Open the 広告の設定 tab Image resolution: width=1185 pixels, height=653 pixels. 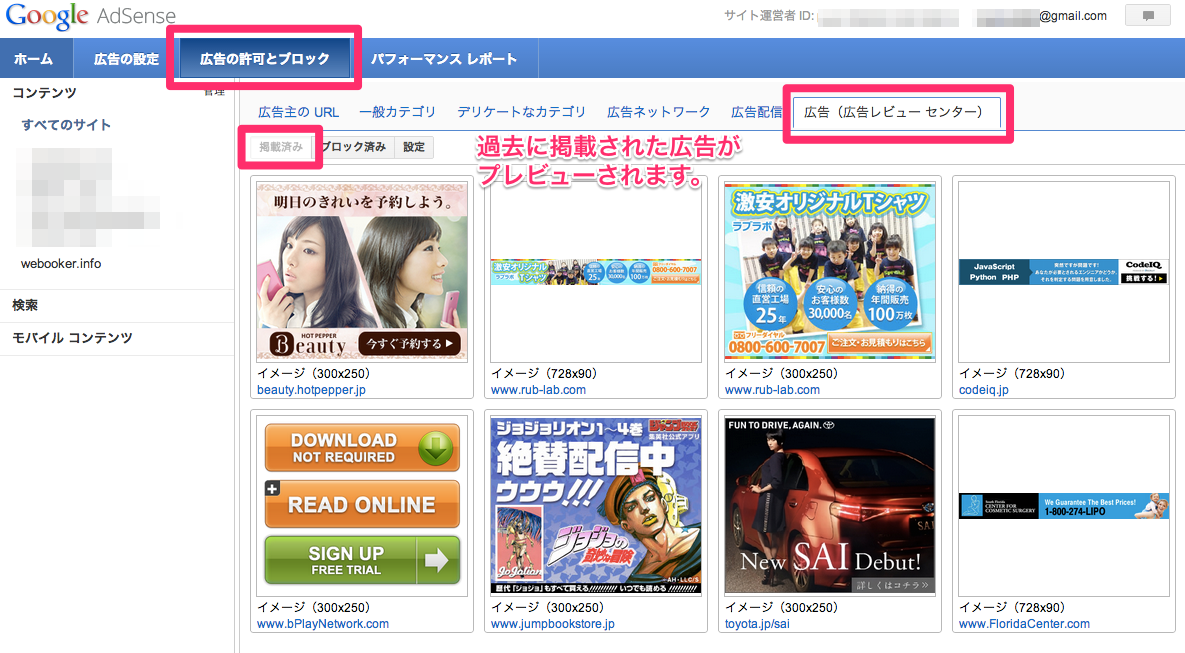pos(126,59)
